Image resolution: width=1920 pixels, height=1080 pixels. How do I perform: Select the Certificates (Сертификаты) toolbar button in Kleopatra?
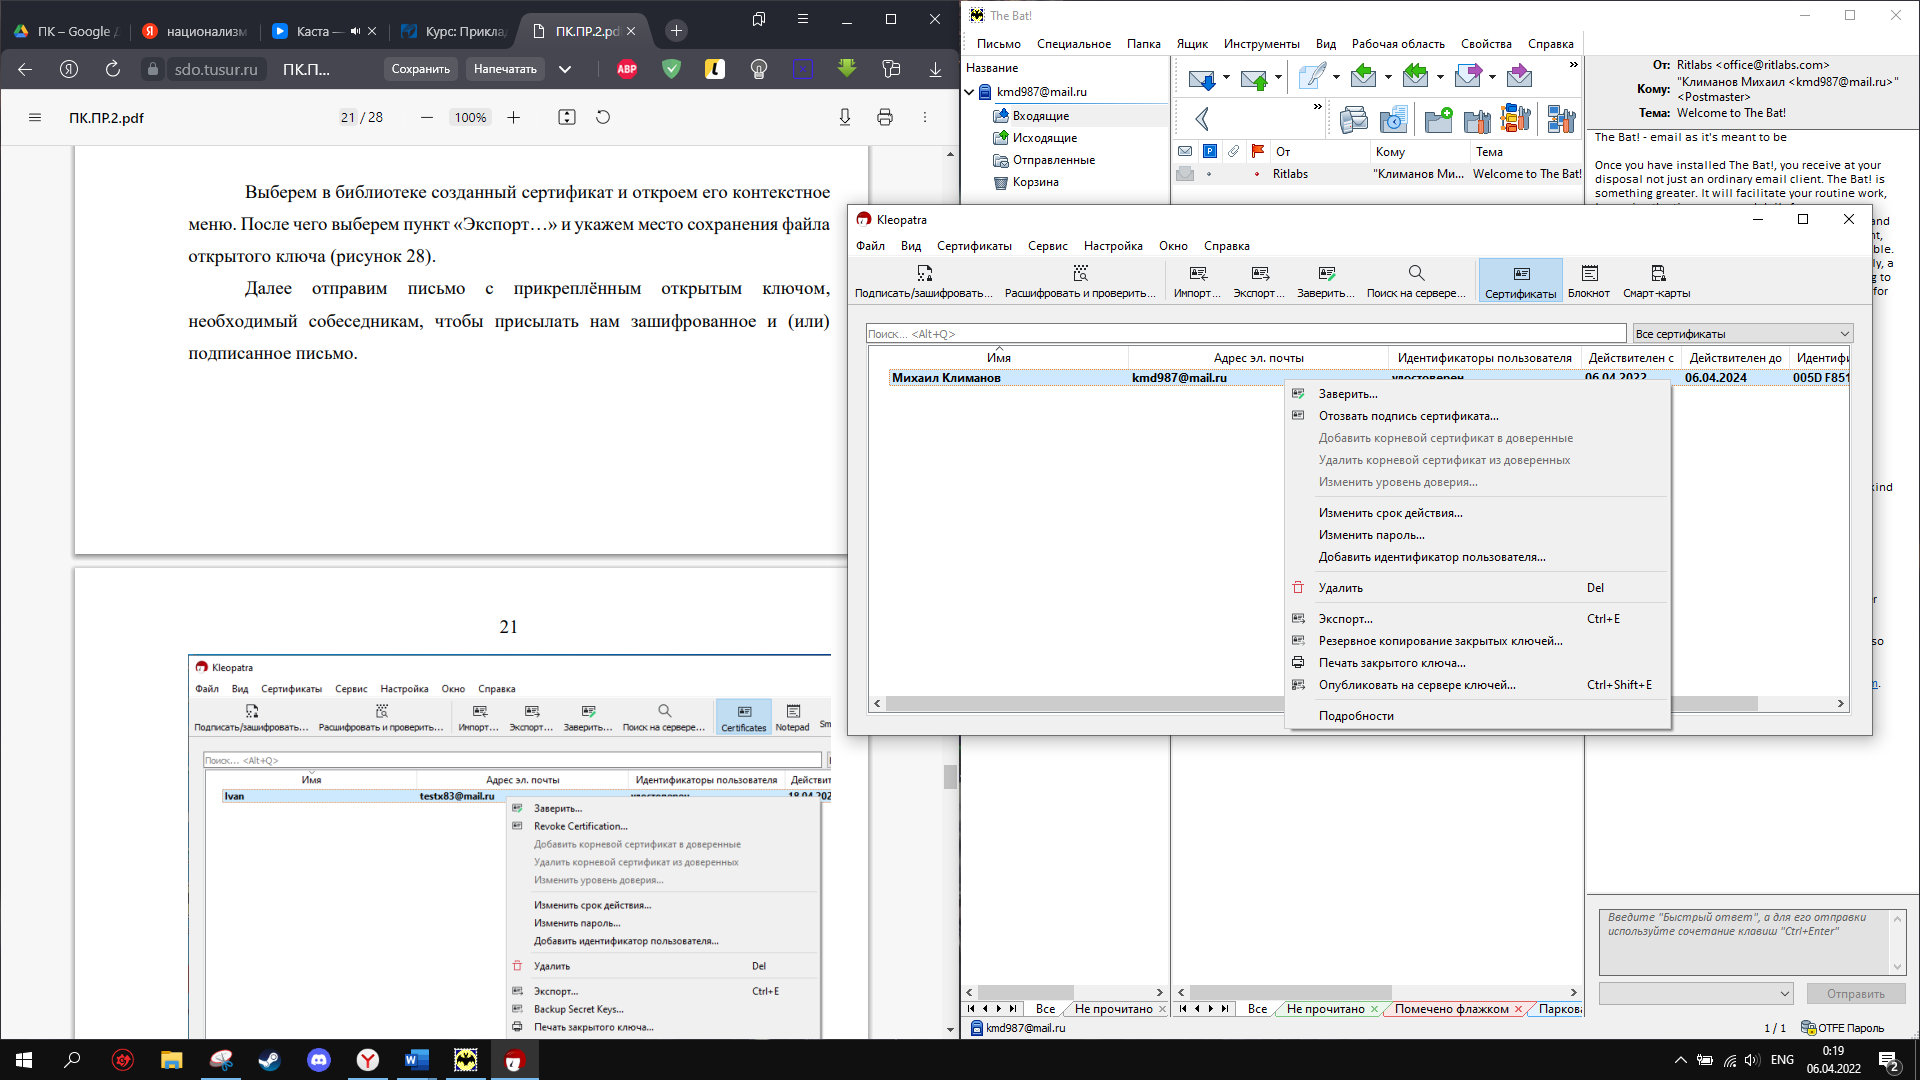tap(1521, 281)
